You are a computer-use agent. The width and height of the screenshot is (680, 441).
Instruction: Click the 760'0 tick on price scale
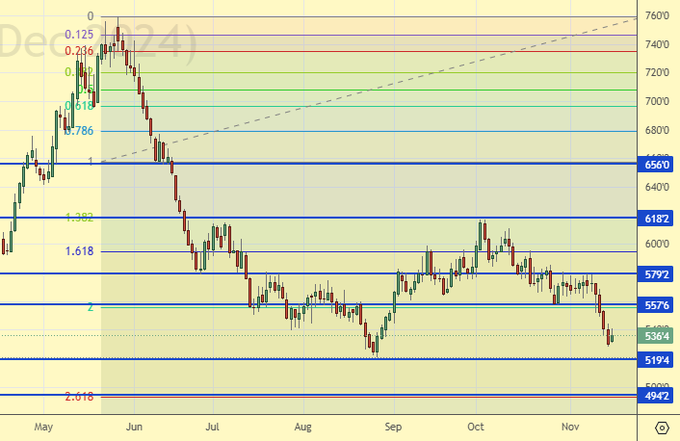tap(657, 16)
